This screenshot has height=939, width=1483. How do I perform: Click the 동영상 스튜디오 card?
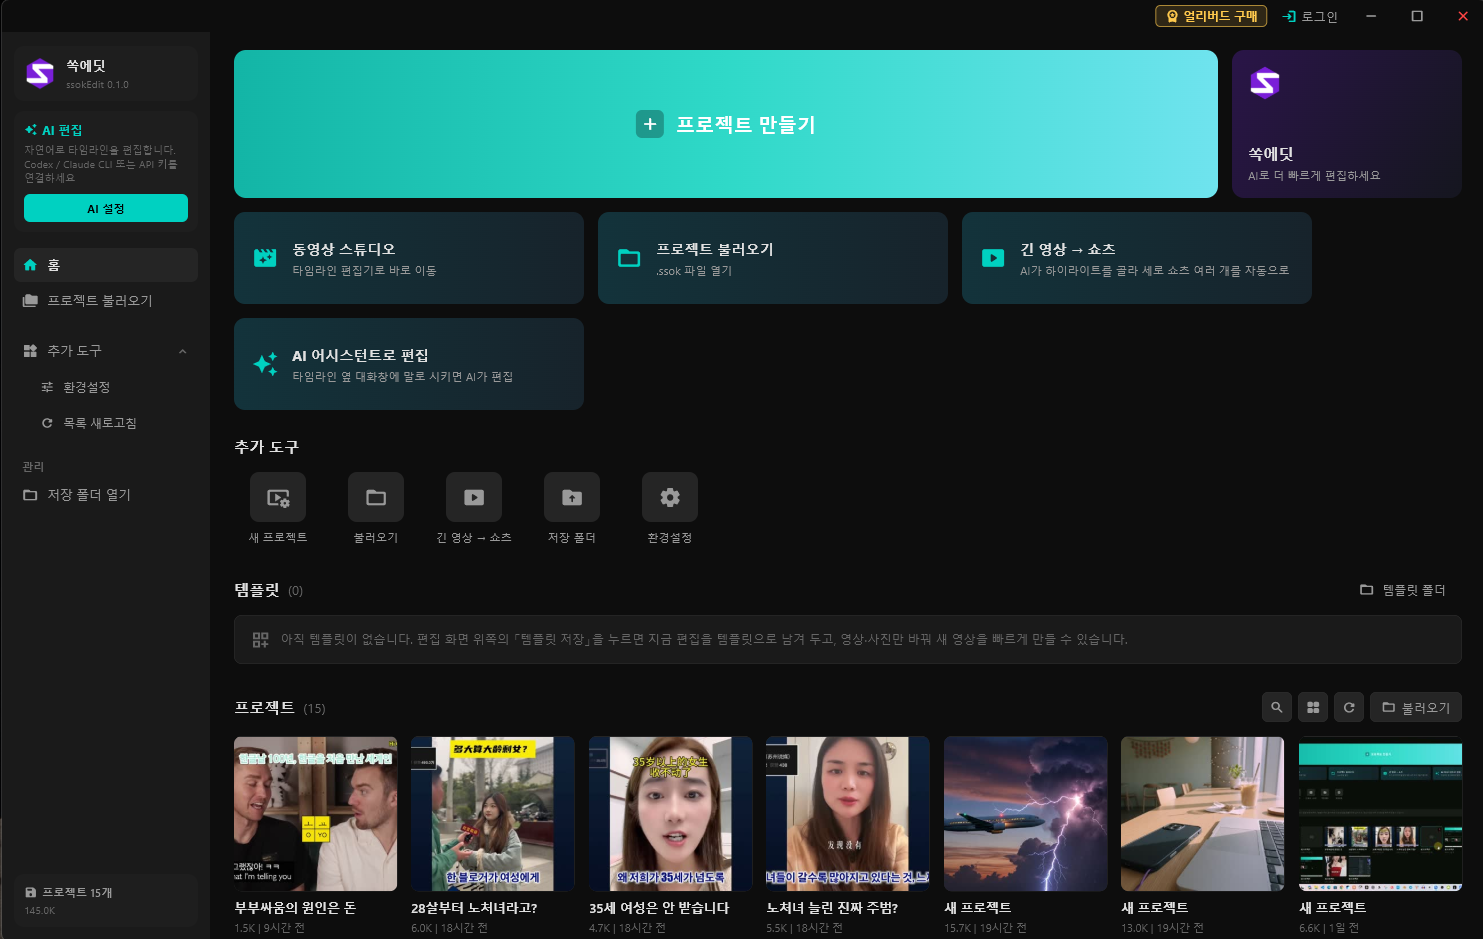[x=409, y=258]
